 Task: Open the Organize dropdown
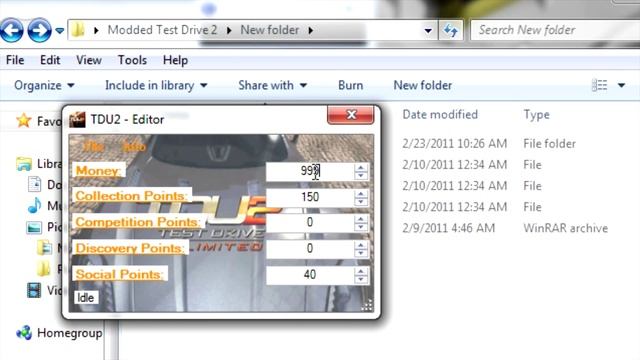[x=44, y=85]
